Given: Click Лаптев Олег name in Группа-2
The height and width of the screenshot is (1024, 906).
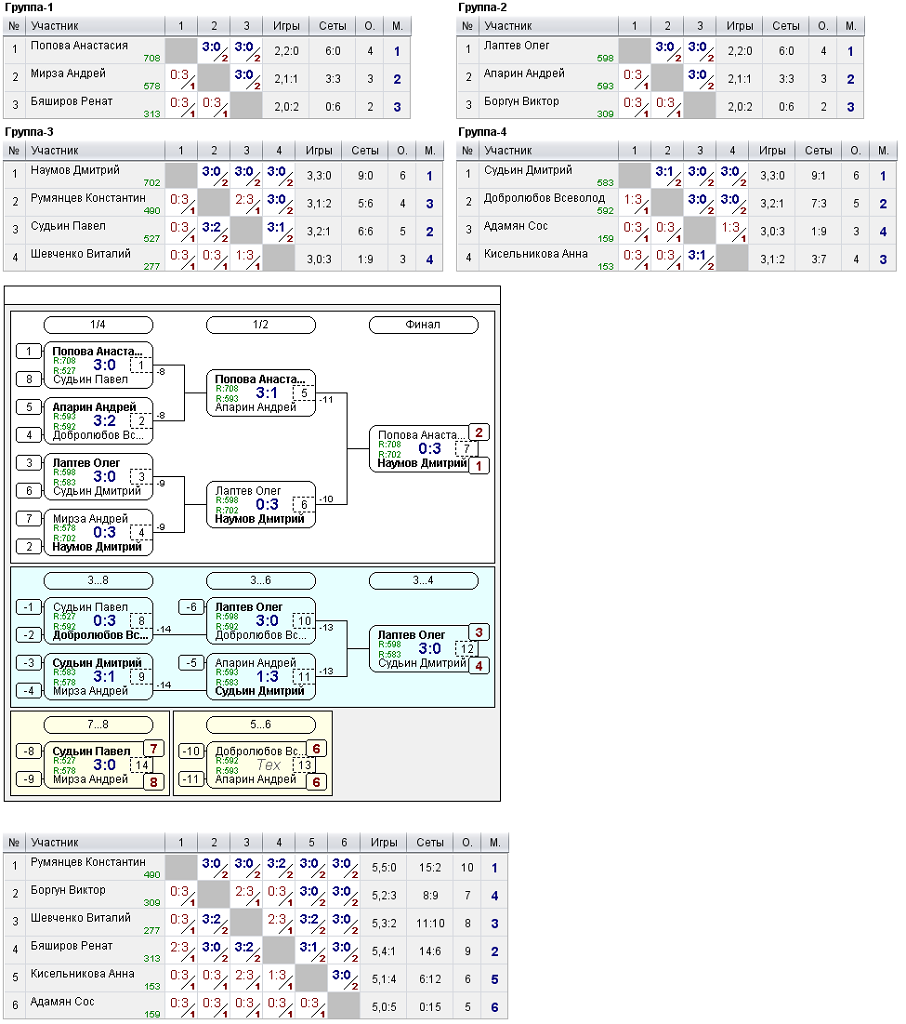Looking at the screenshot, I should click(516, 45).
